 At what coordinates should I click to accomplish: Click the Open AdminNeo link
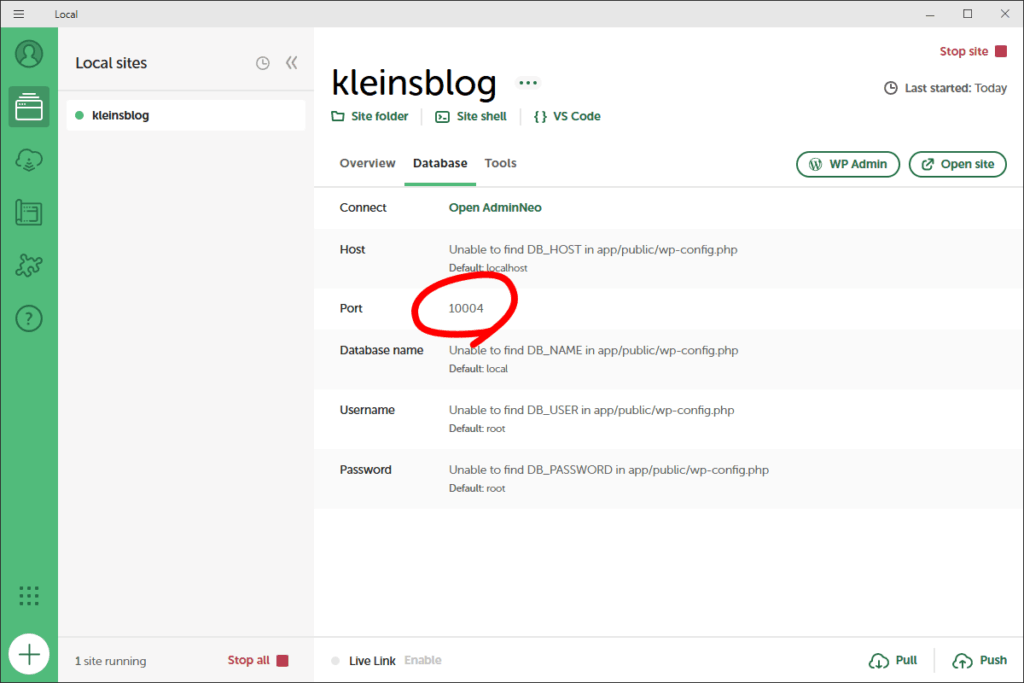[x=495, y=208]
